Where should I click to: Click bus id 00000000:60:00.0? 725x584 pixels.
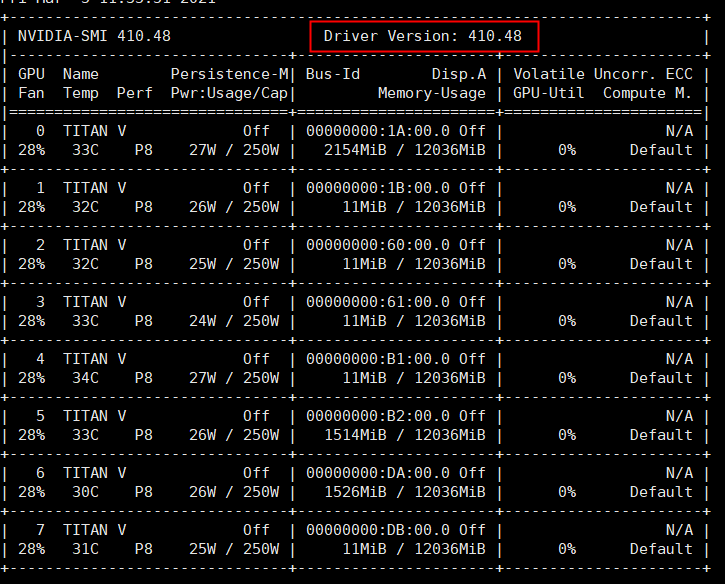(x=378, y=245)
